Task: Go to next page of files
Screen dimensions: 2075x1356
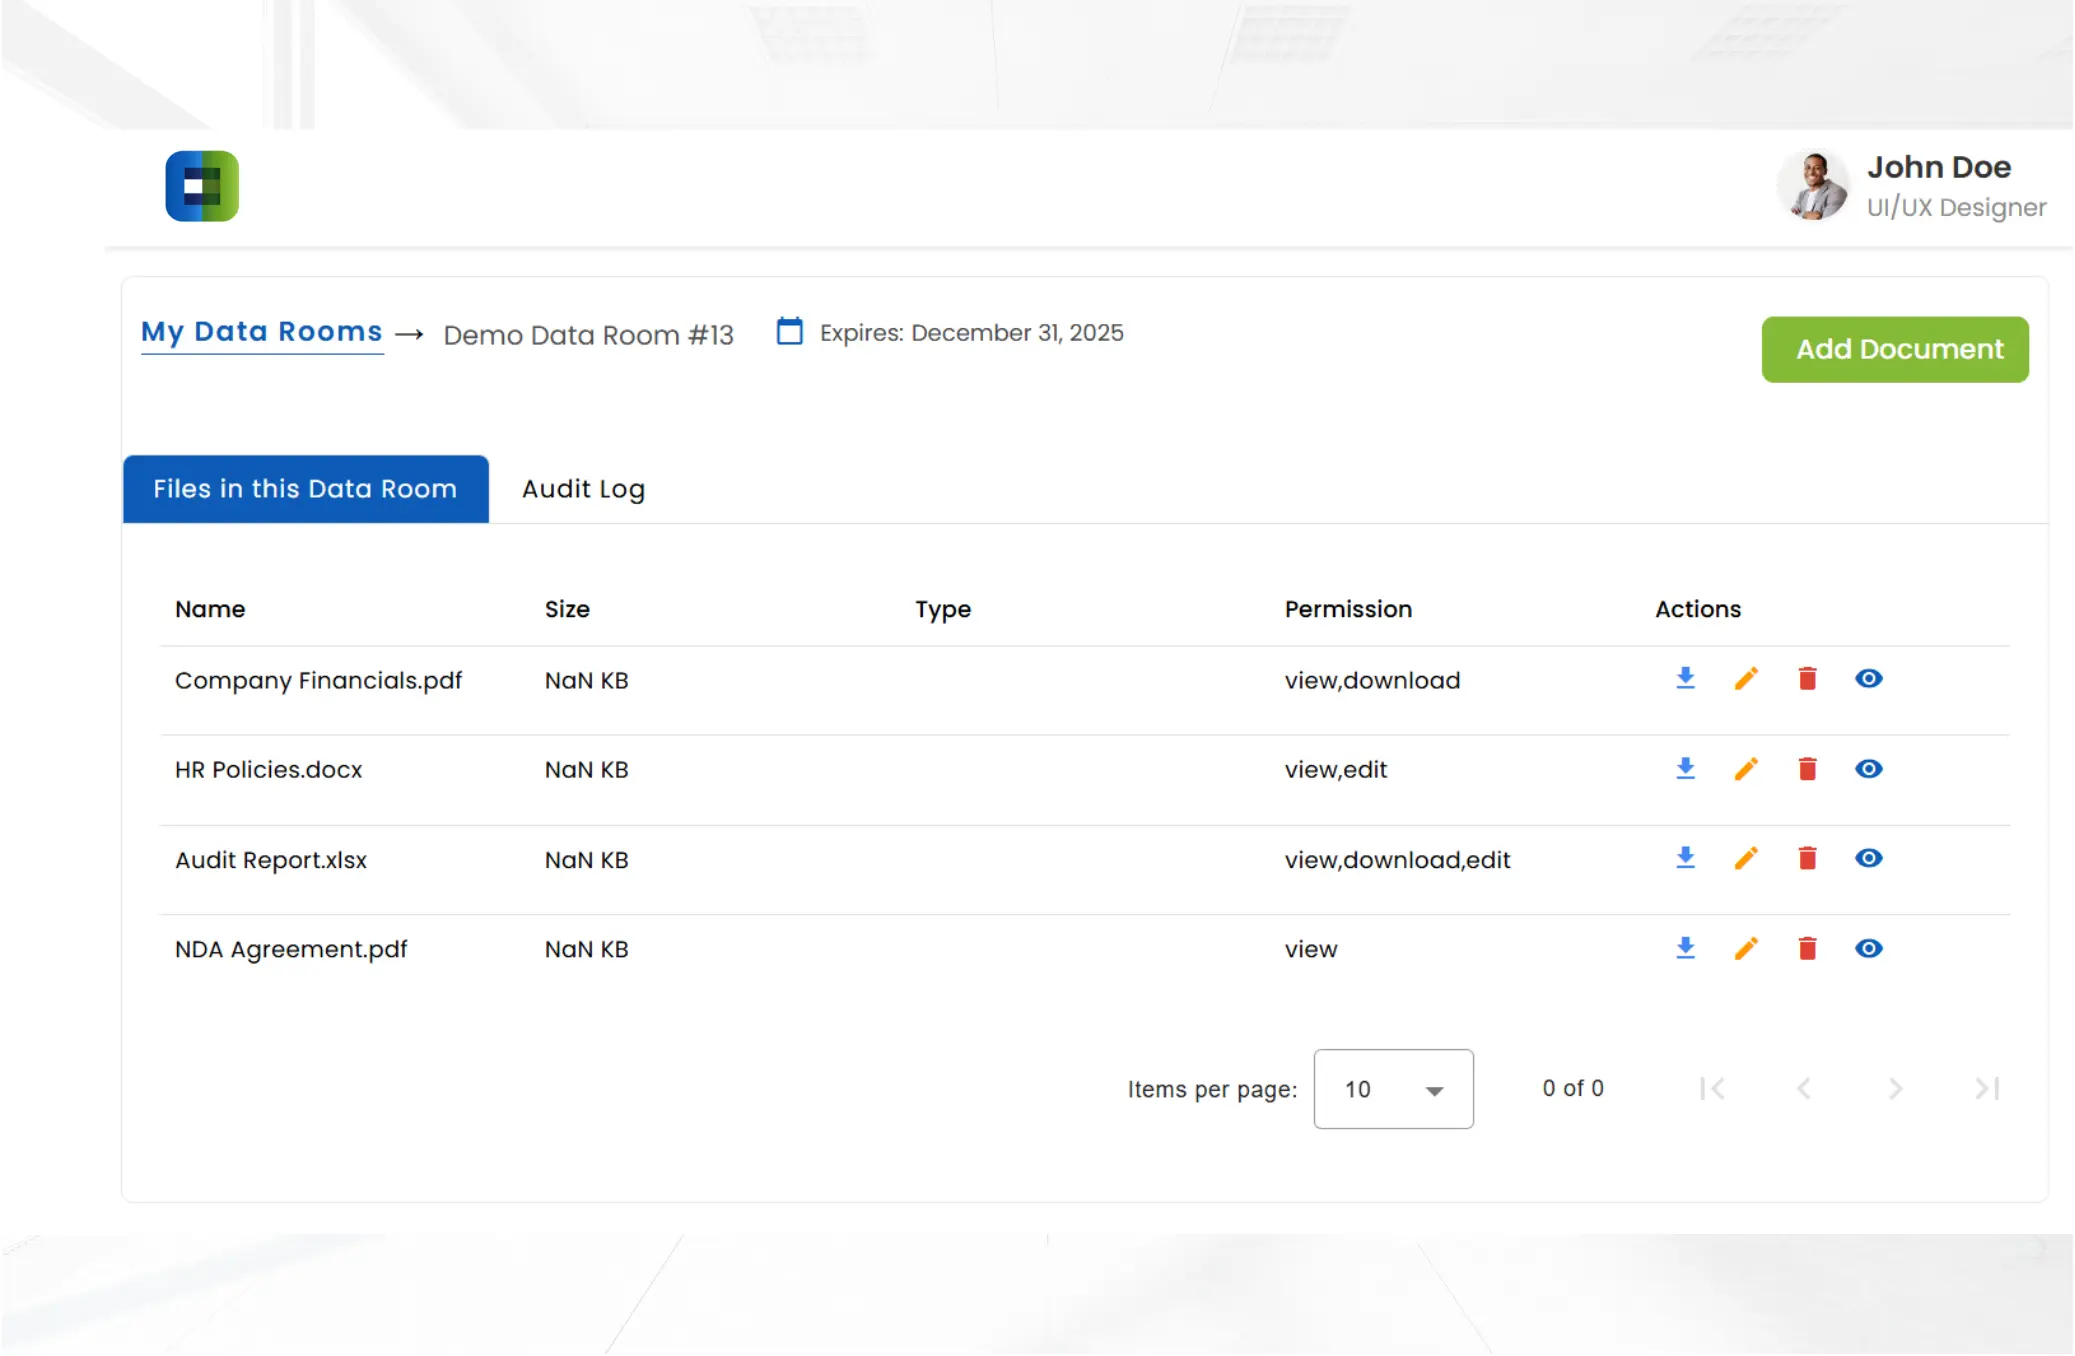Action: [x=1895, y=1088]
